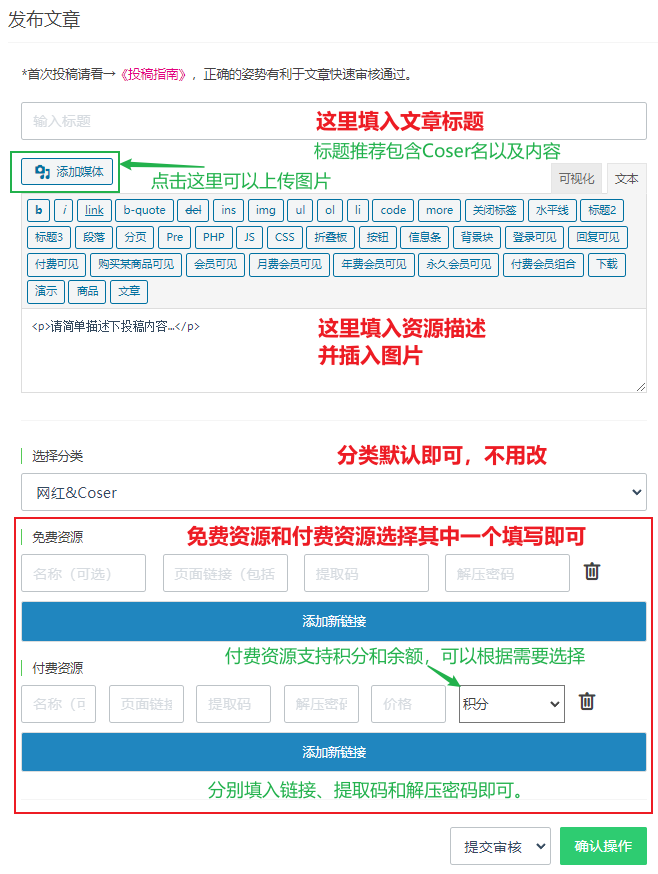Delete the paid resource row with trash icon
Viewport: 658px width, 874px height.
[x=587, y=702]
